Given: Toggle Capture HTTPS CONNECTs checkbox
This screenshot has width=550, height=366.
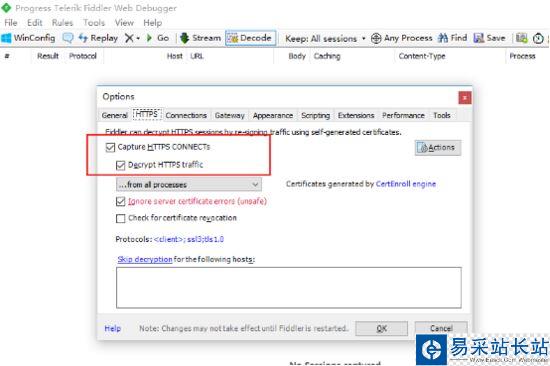Looking at the screenshot, I should pyautogui.click(x=110, y=147).
